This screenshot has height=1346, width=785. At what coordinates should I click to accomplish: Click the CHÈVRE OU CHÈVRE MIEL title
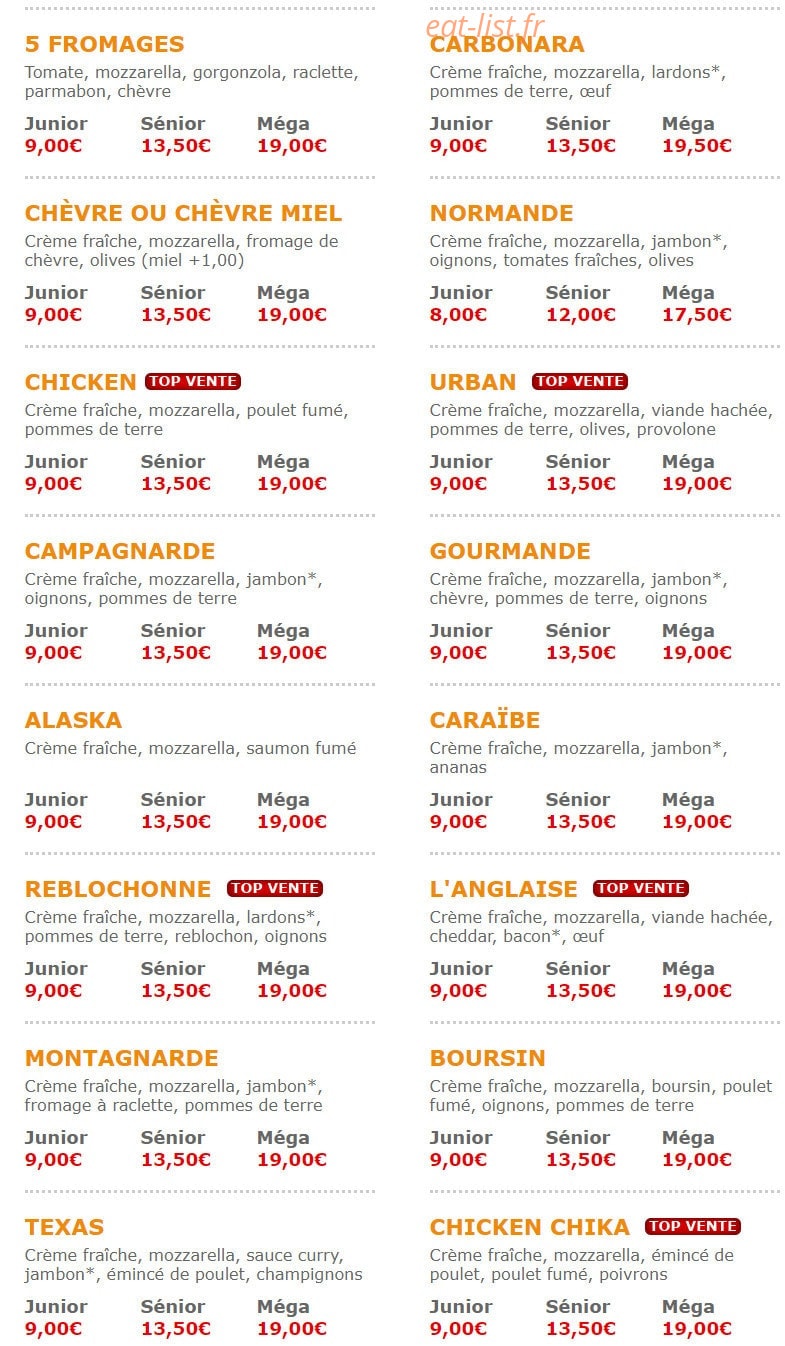(x=183, y=213)
